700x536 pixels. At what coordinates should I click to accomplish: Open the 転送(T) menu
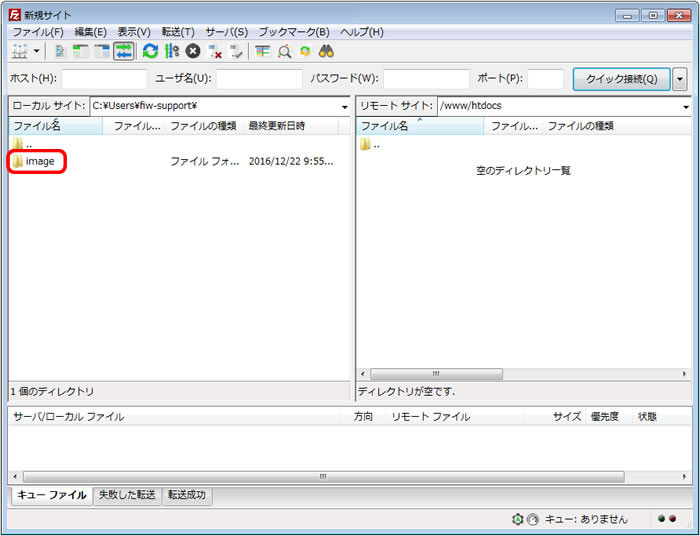(x=178, y=32)
